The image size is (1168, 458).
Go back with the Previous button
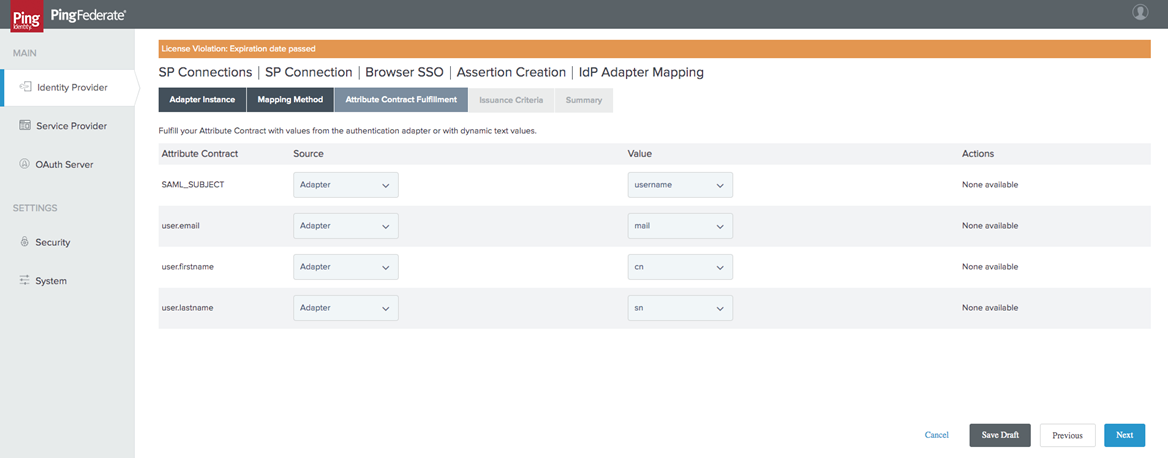(x=1067, y=435)
